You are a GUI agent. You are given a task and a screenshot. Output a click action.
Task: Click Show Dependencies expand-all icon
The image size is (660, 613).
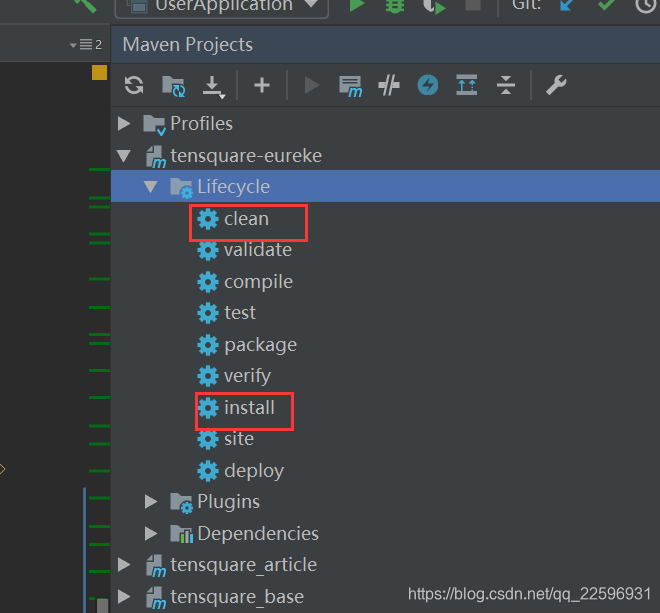[466, 85]
